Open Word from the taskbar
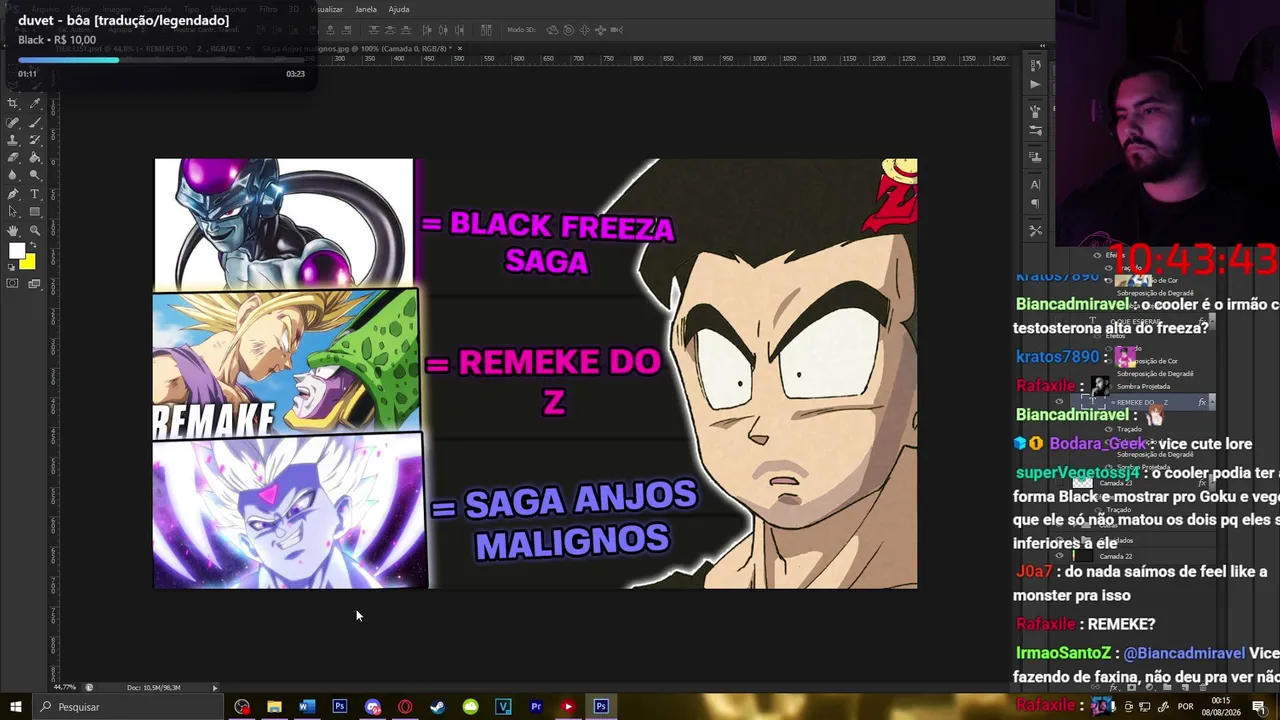Screen dimensions: 1280x720 pyautogui.click(x=307, y=707)
